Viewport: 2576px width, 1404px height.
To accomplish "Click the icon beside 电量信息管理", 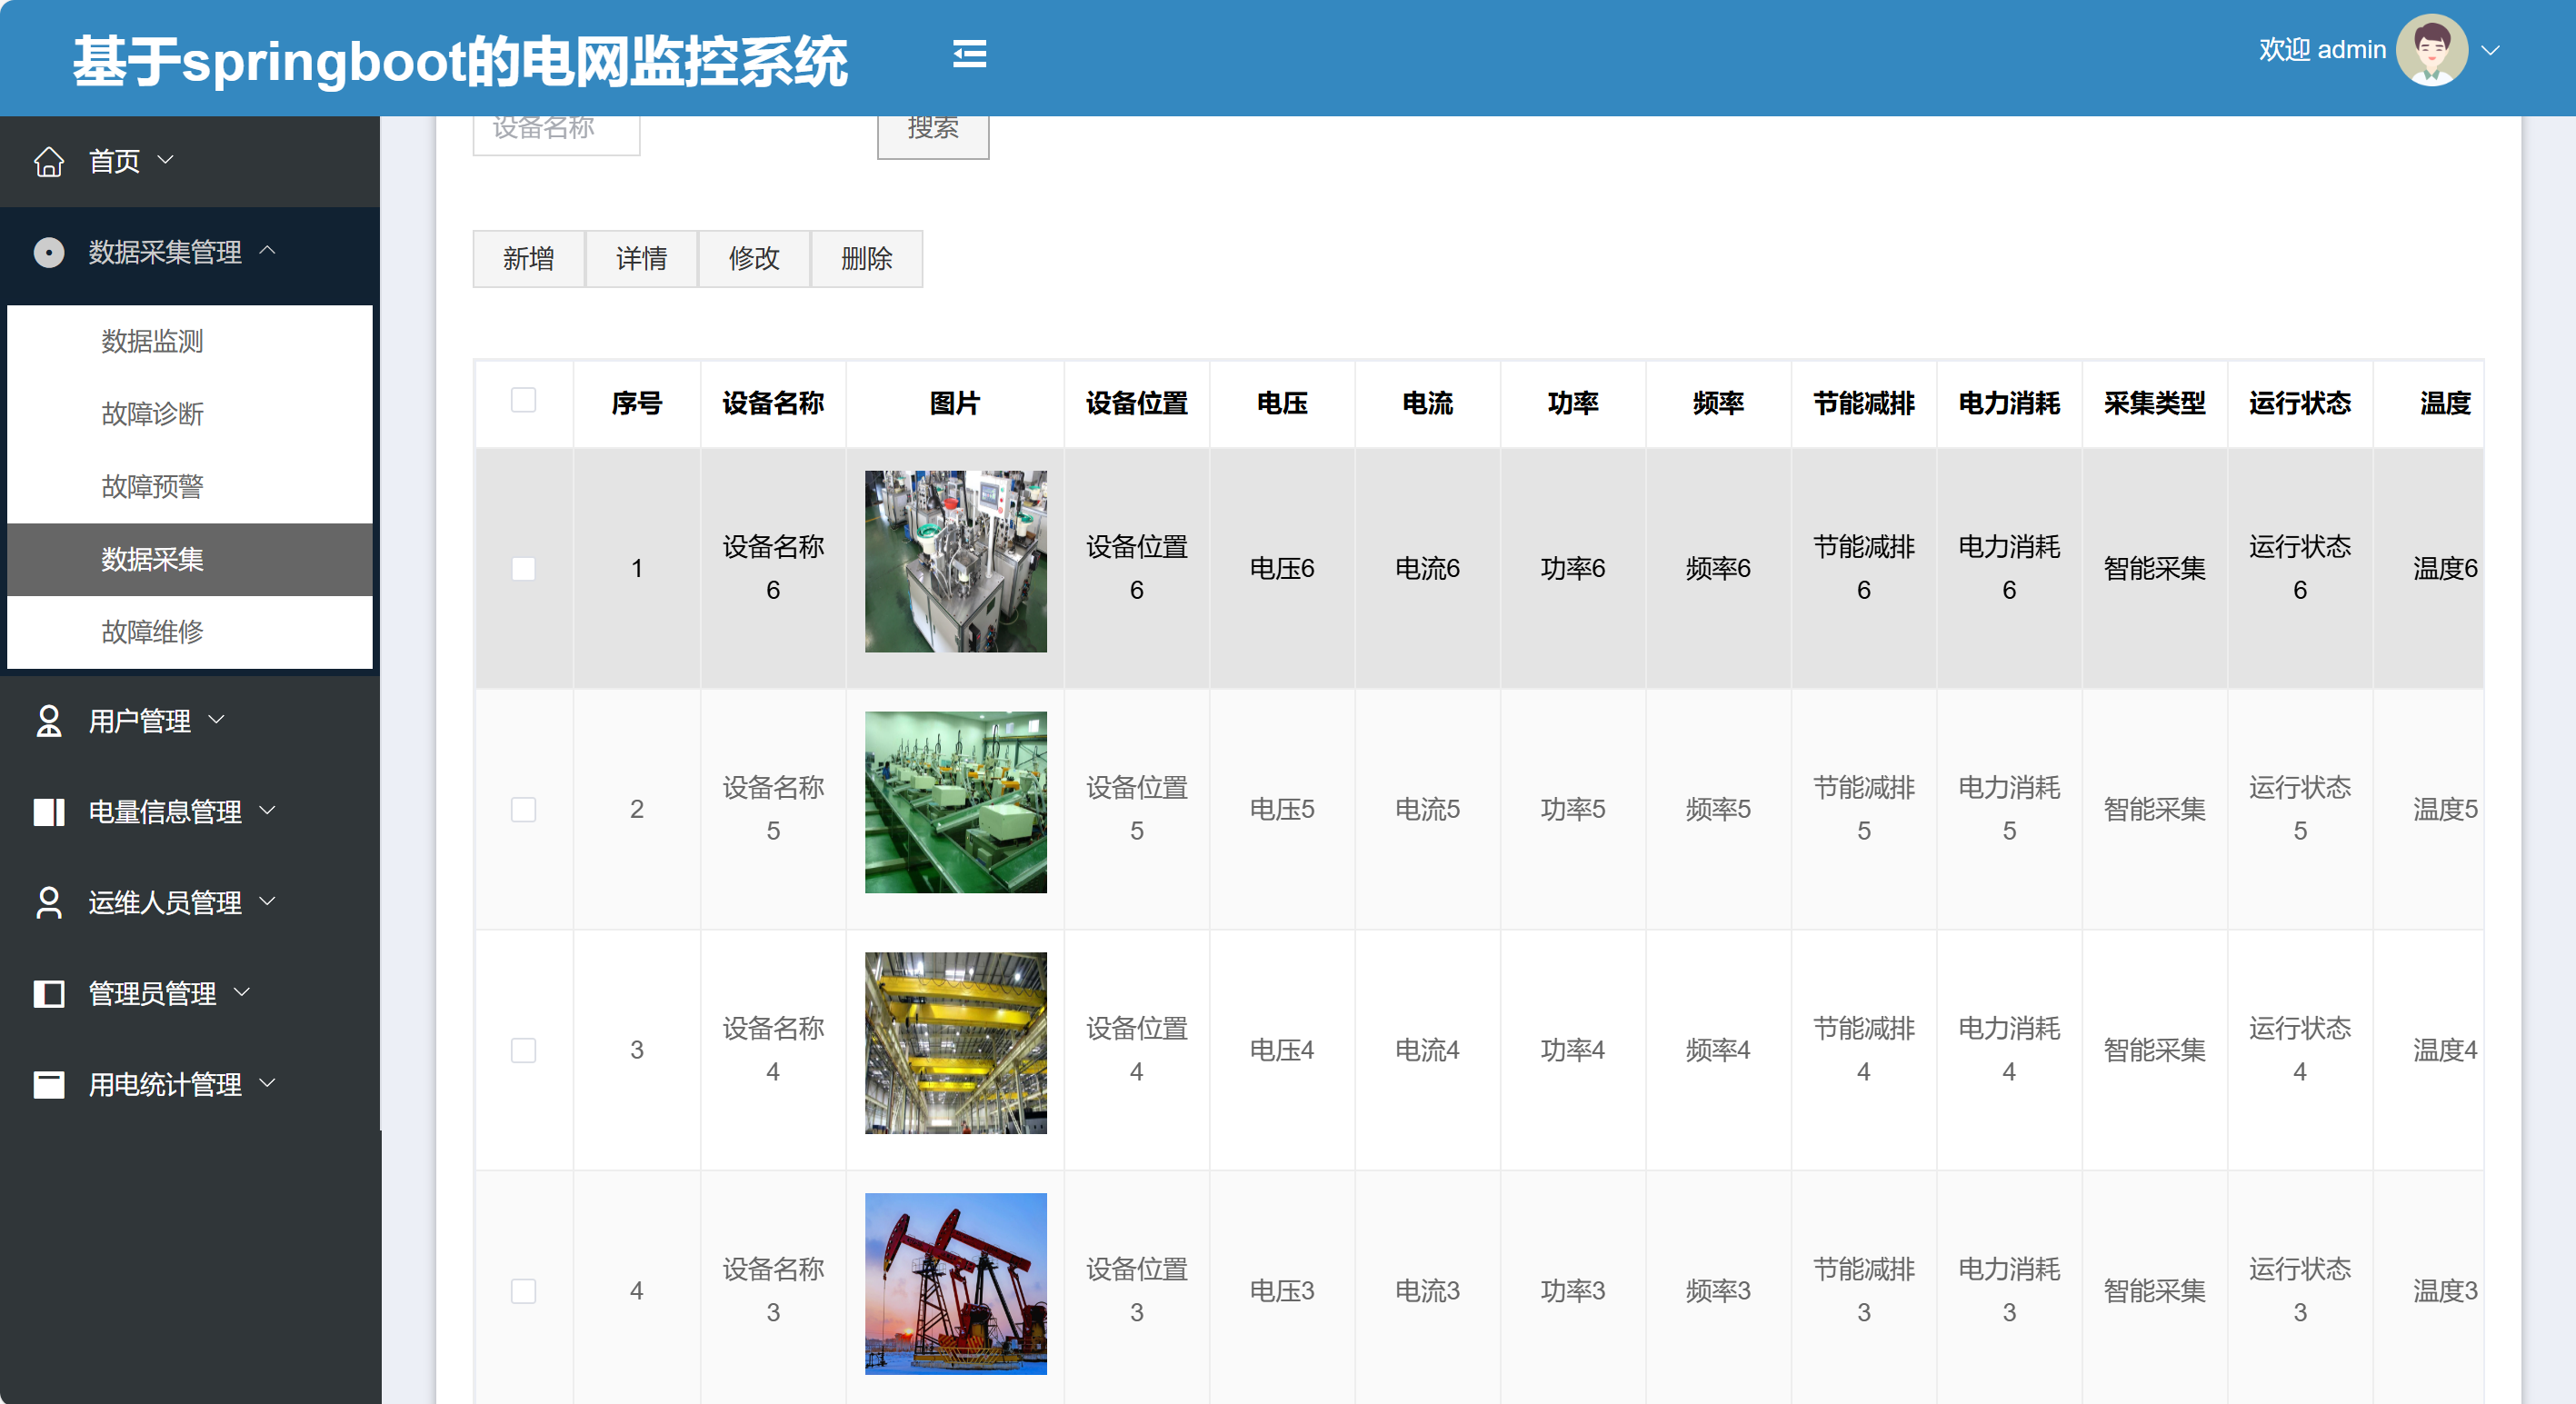I will (x=49, y=812).
